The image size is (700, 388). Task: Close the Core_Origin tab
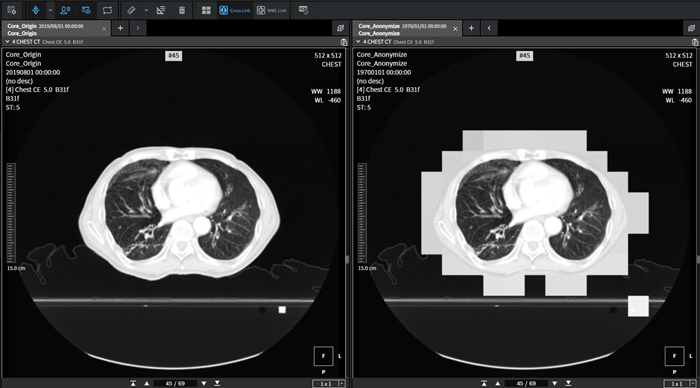104,29
